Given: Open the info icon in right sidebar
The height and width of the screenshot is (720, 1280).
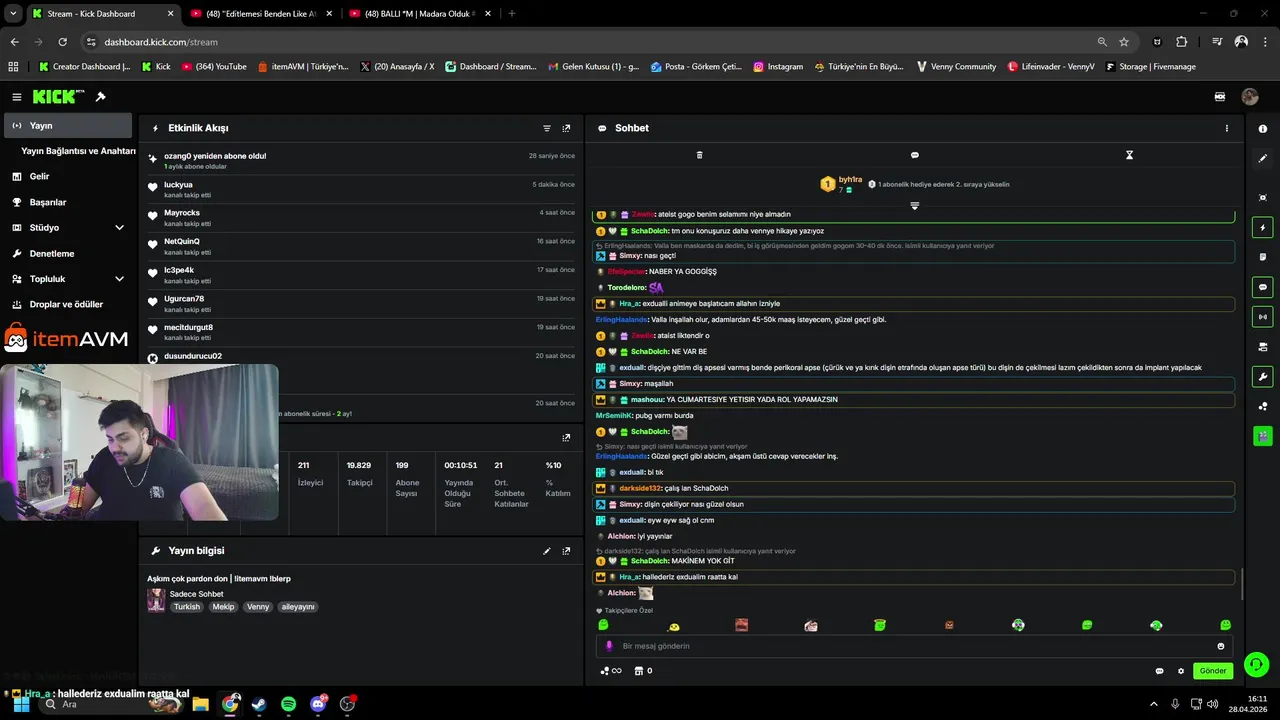Looking at the screenshot, I should [1263, 129].
